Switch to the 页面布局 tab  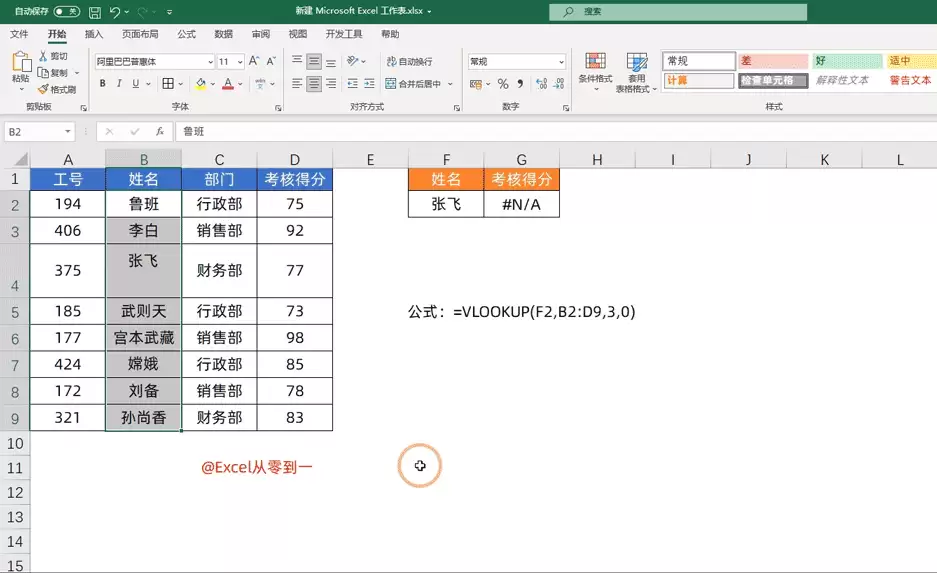point(140,34)
